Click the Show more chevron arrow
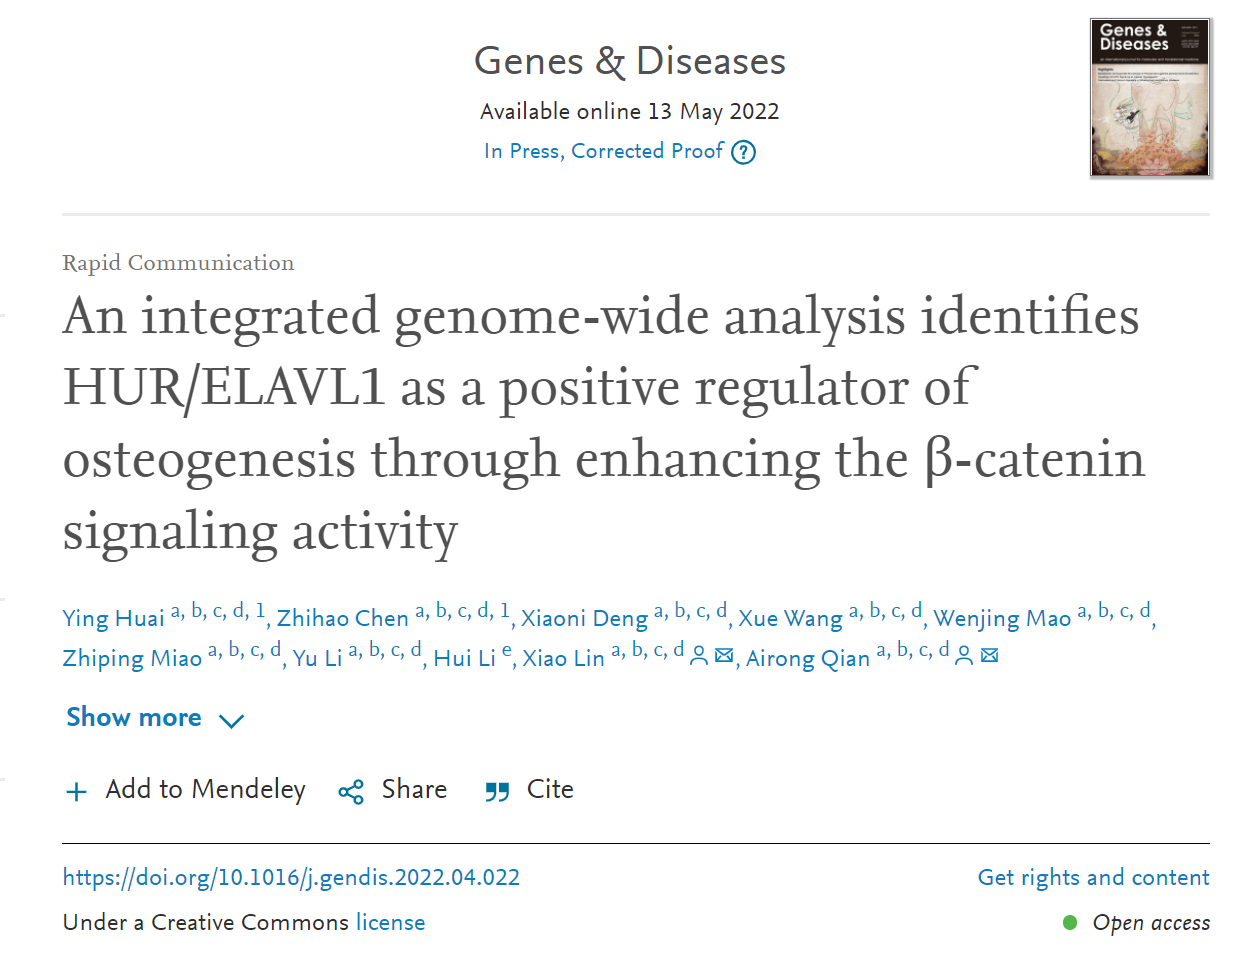 pos(231,720)
